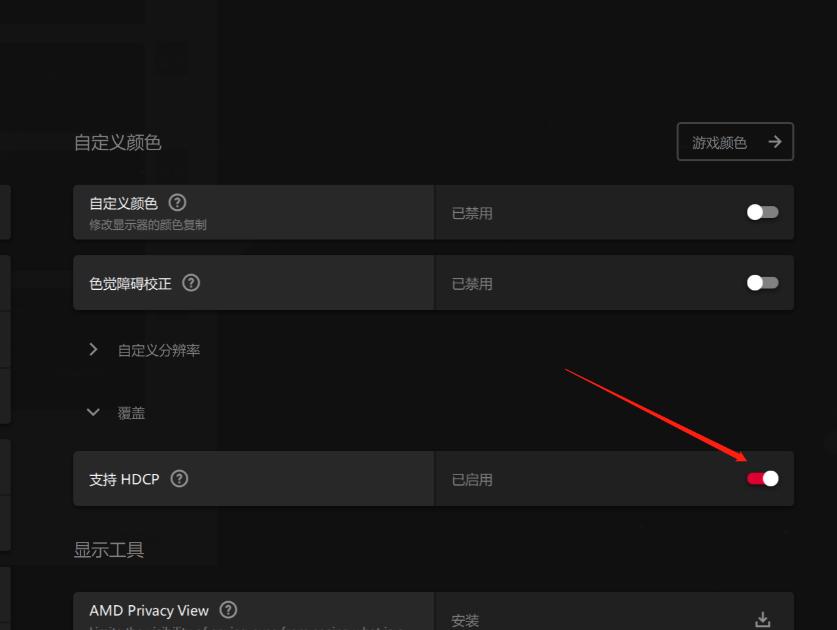Select the AMD Privacy View entry
This screenshot has width=837, height=630.
(x=300, y=610)
